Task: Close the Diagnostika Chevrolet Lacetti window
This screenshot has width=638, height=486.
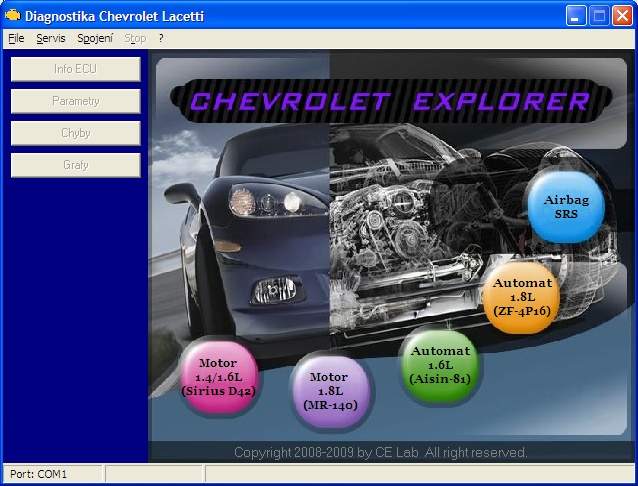Action: point(623,16)
